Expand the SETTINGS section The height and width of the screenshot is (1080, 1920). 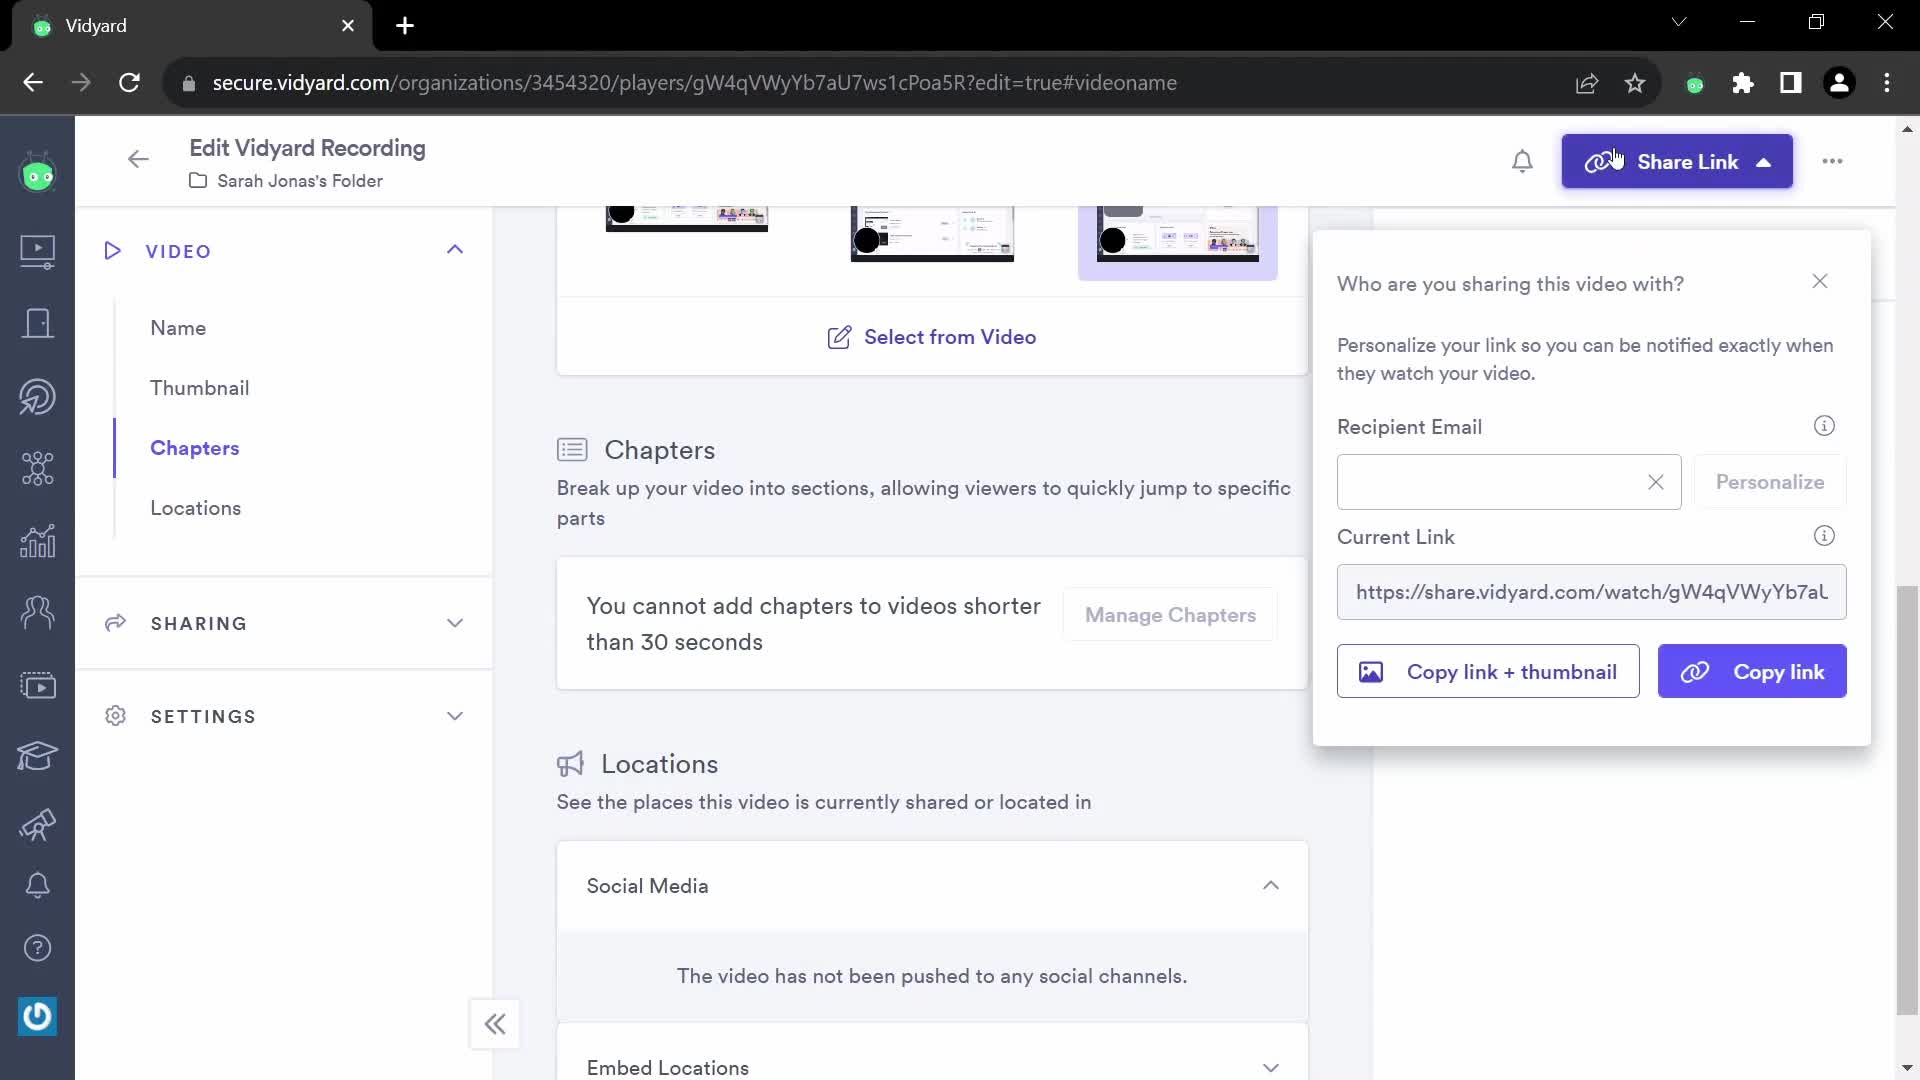point(455,716)
